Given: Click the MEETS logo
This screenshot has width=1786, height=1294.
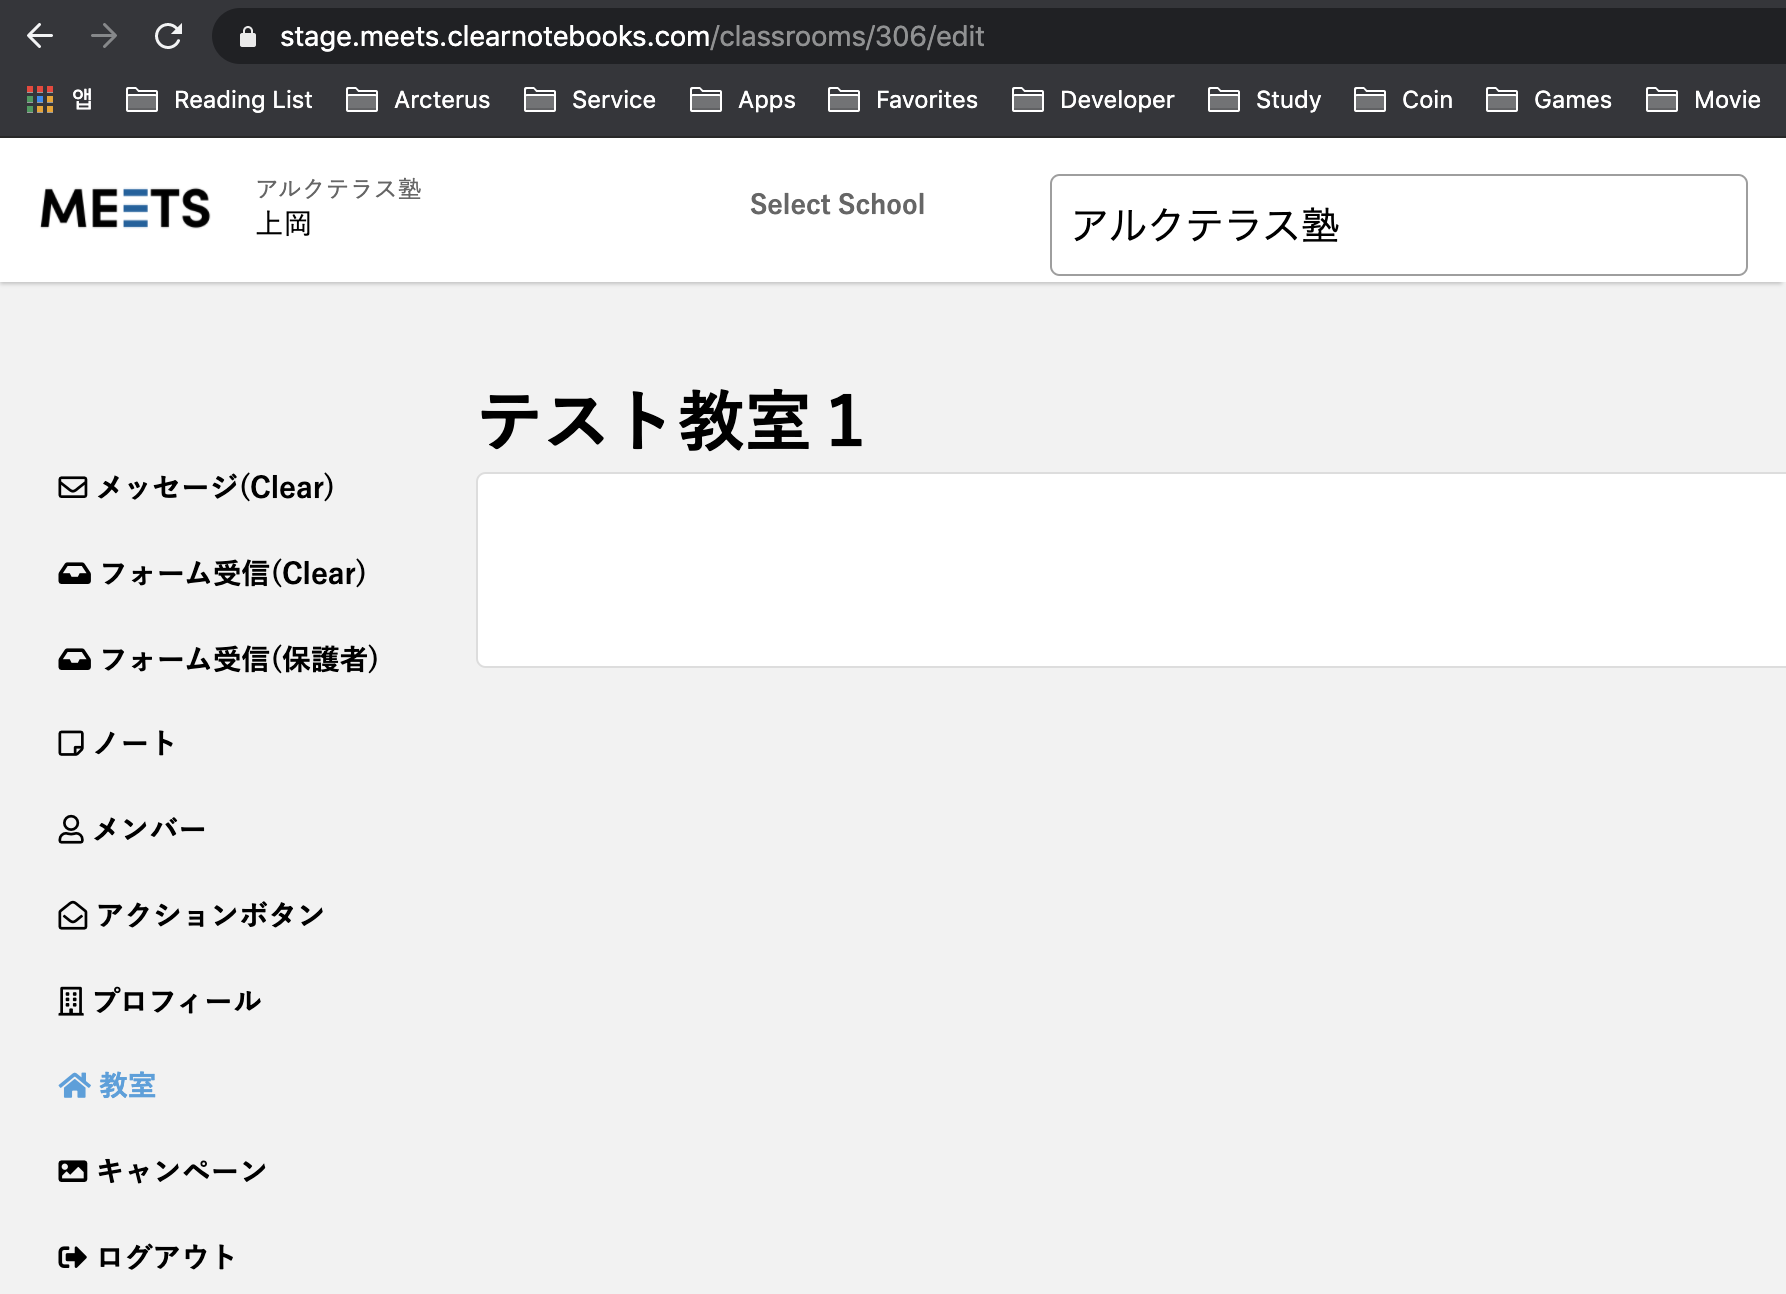Looking at the screenshot, I should 125,208.
